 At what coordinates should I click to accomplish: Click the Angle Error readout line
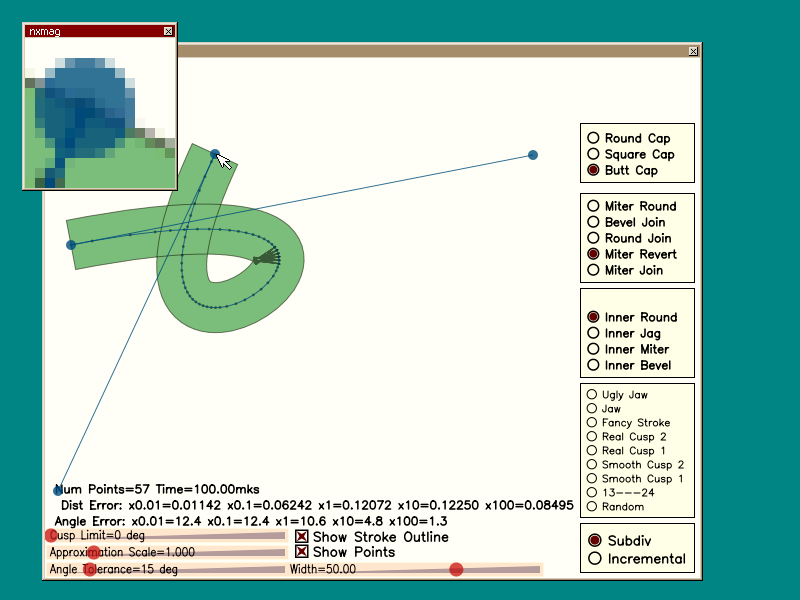tap(251, 521)
